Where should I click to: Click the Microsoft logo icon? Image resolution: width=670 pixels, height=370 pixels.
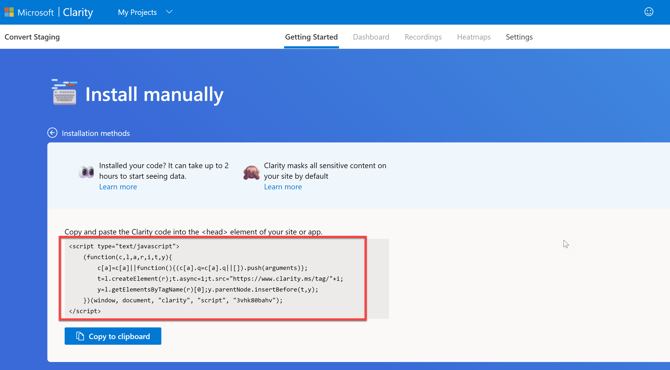point(9,12)
